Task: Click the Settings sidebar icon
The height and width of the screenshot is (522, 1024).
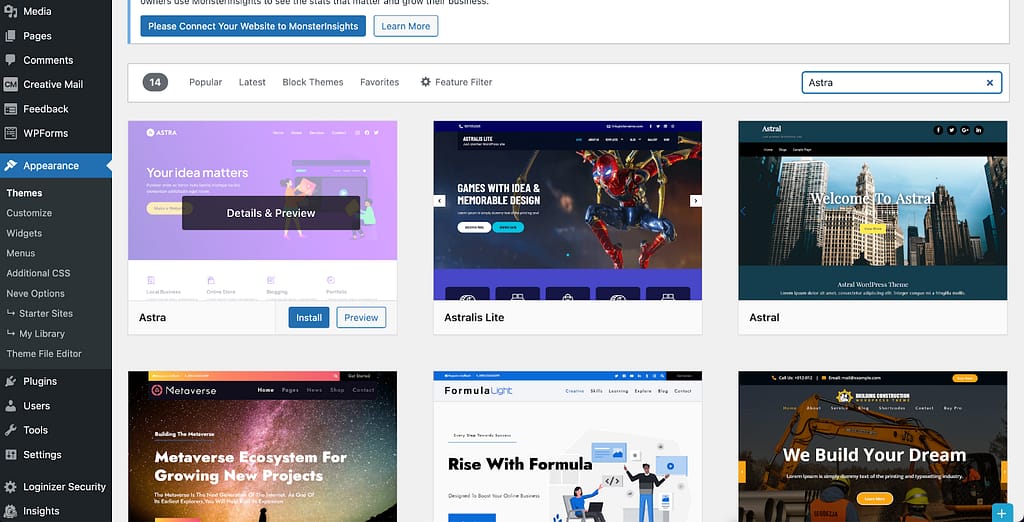Action: pyautogui.click(x=10, y=455)
